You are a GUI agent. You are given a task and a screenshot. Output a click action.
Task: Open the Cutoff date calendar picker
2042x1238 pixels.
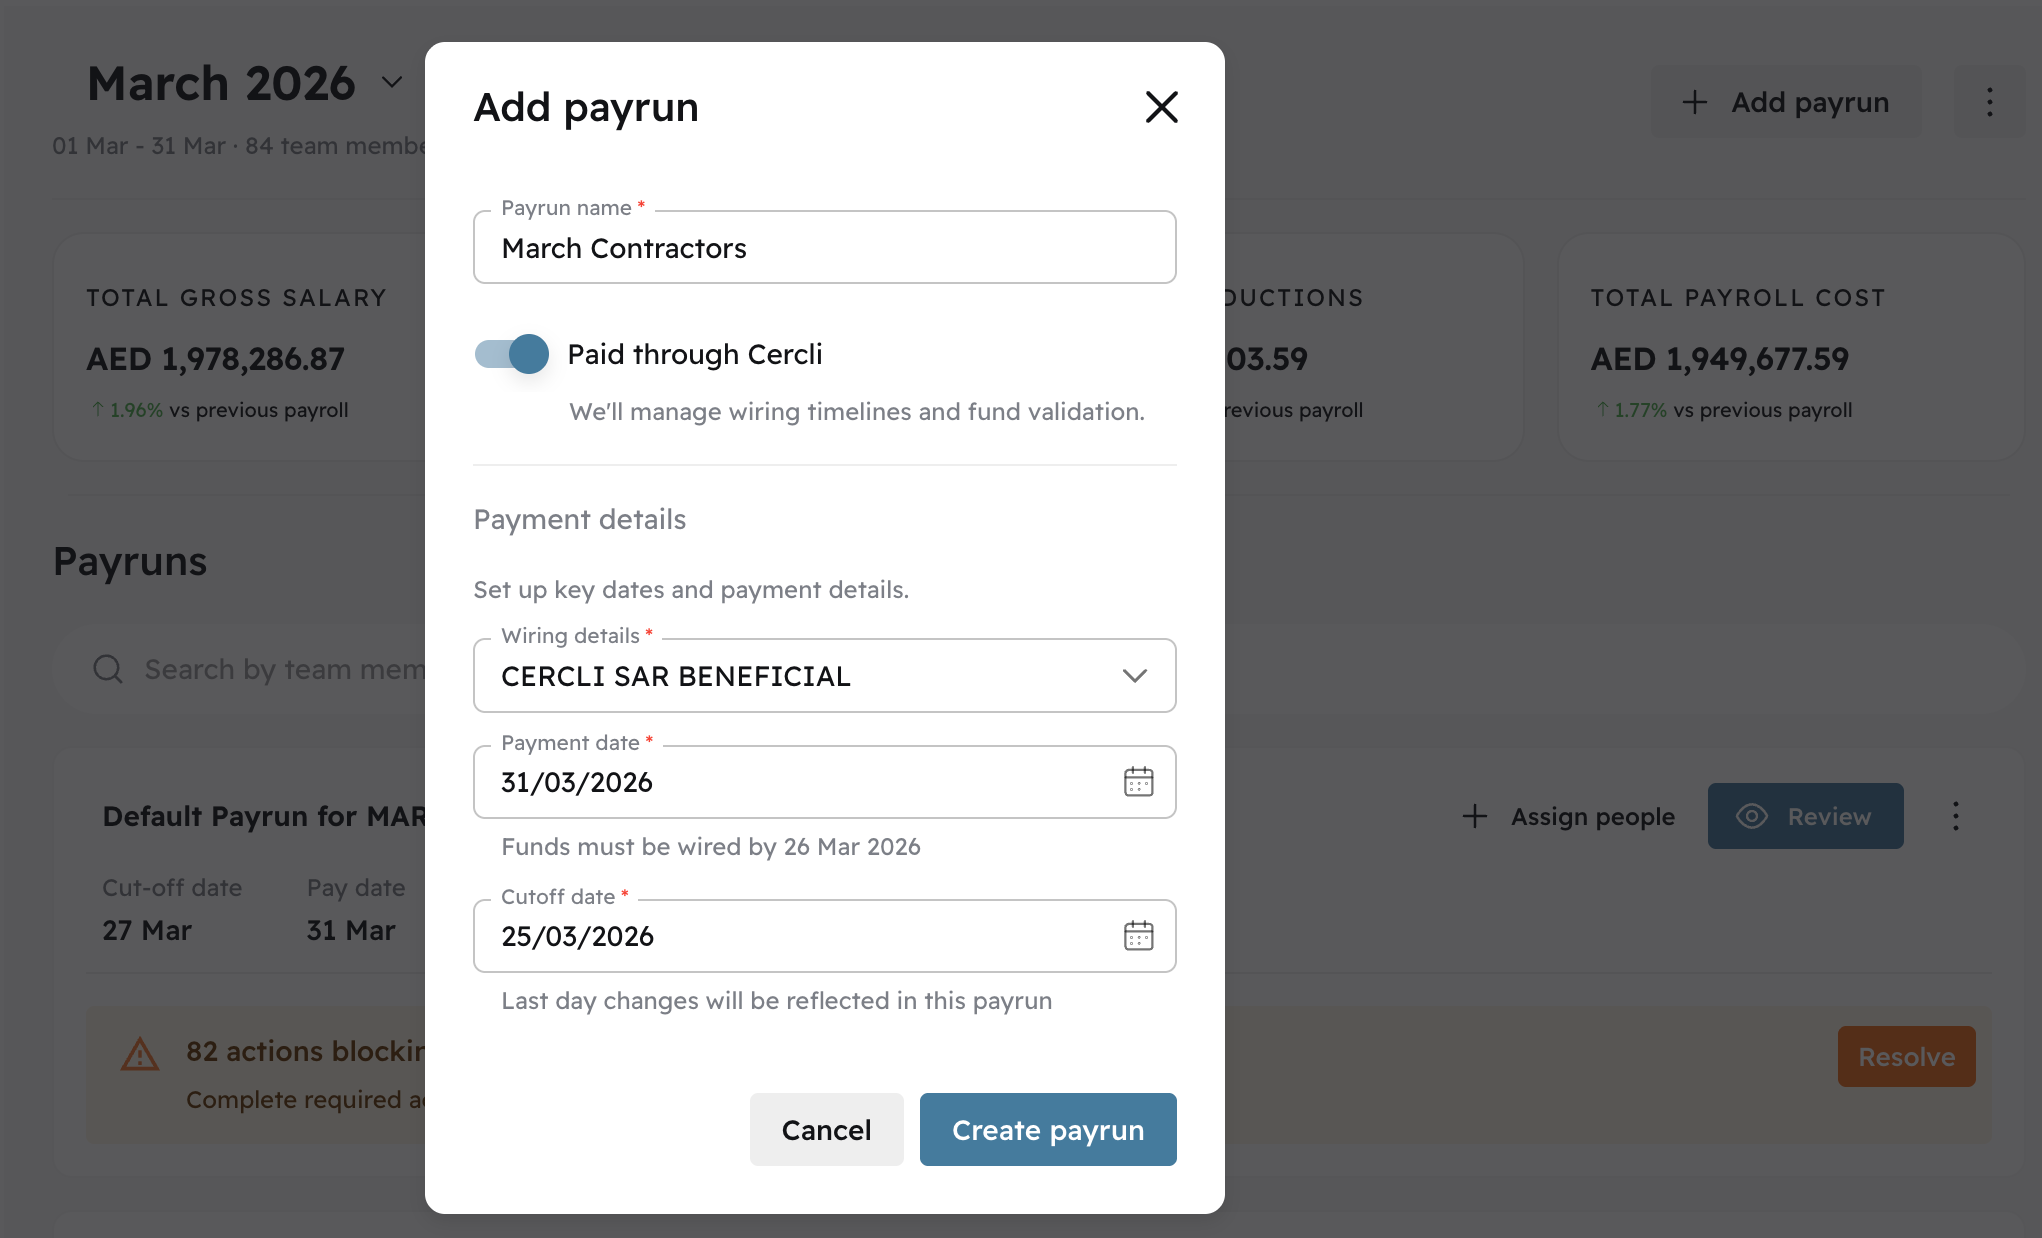pos(1138,936)
